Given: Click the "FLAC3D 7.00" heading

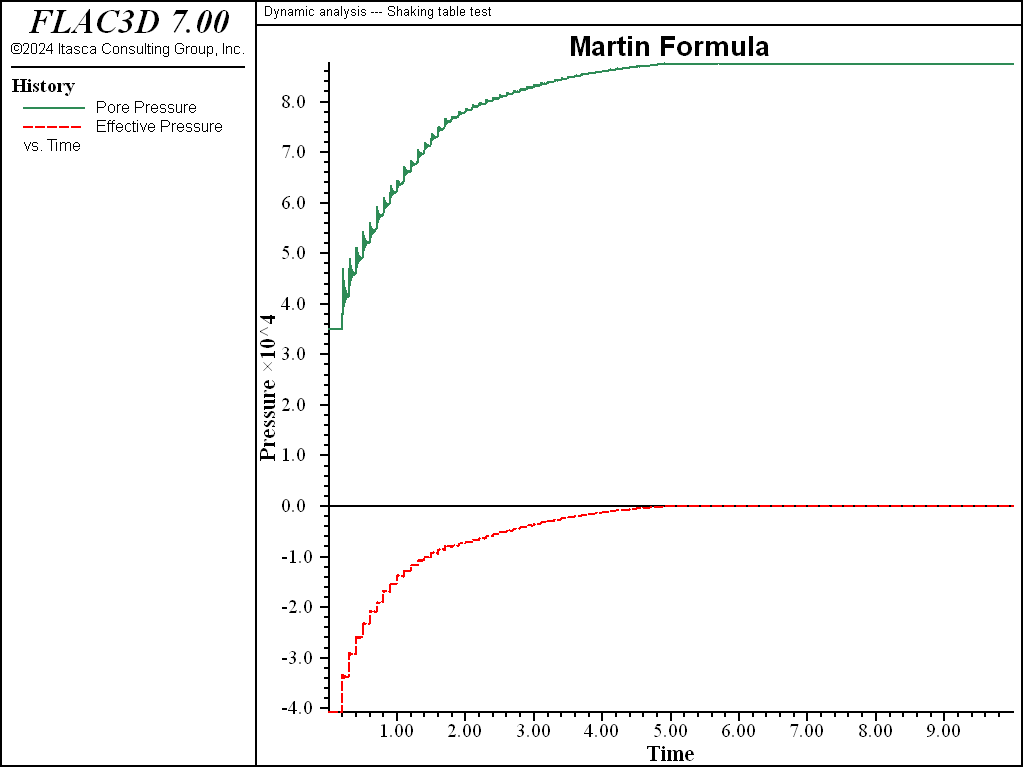Looking at the screenshot, I should click(x=130, y=22).
